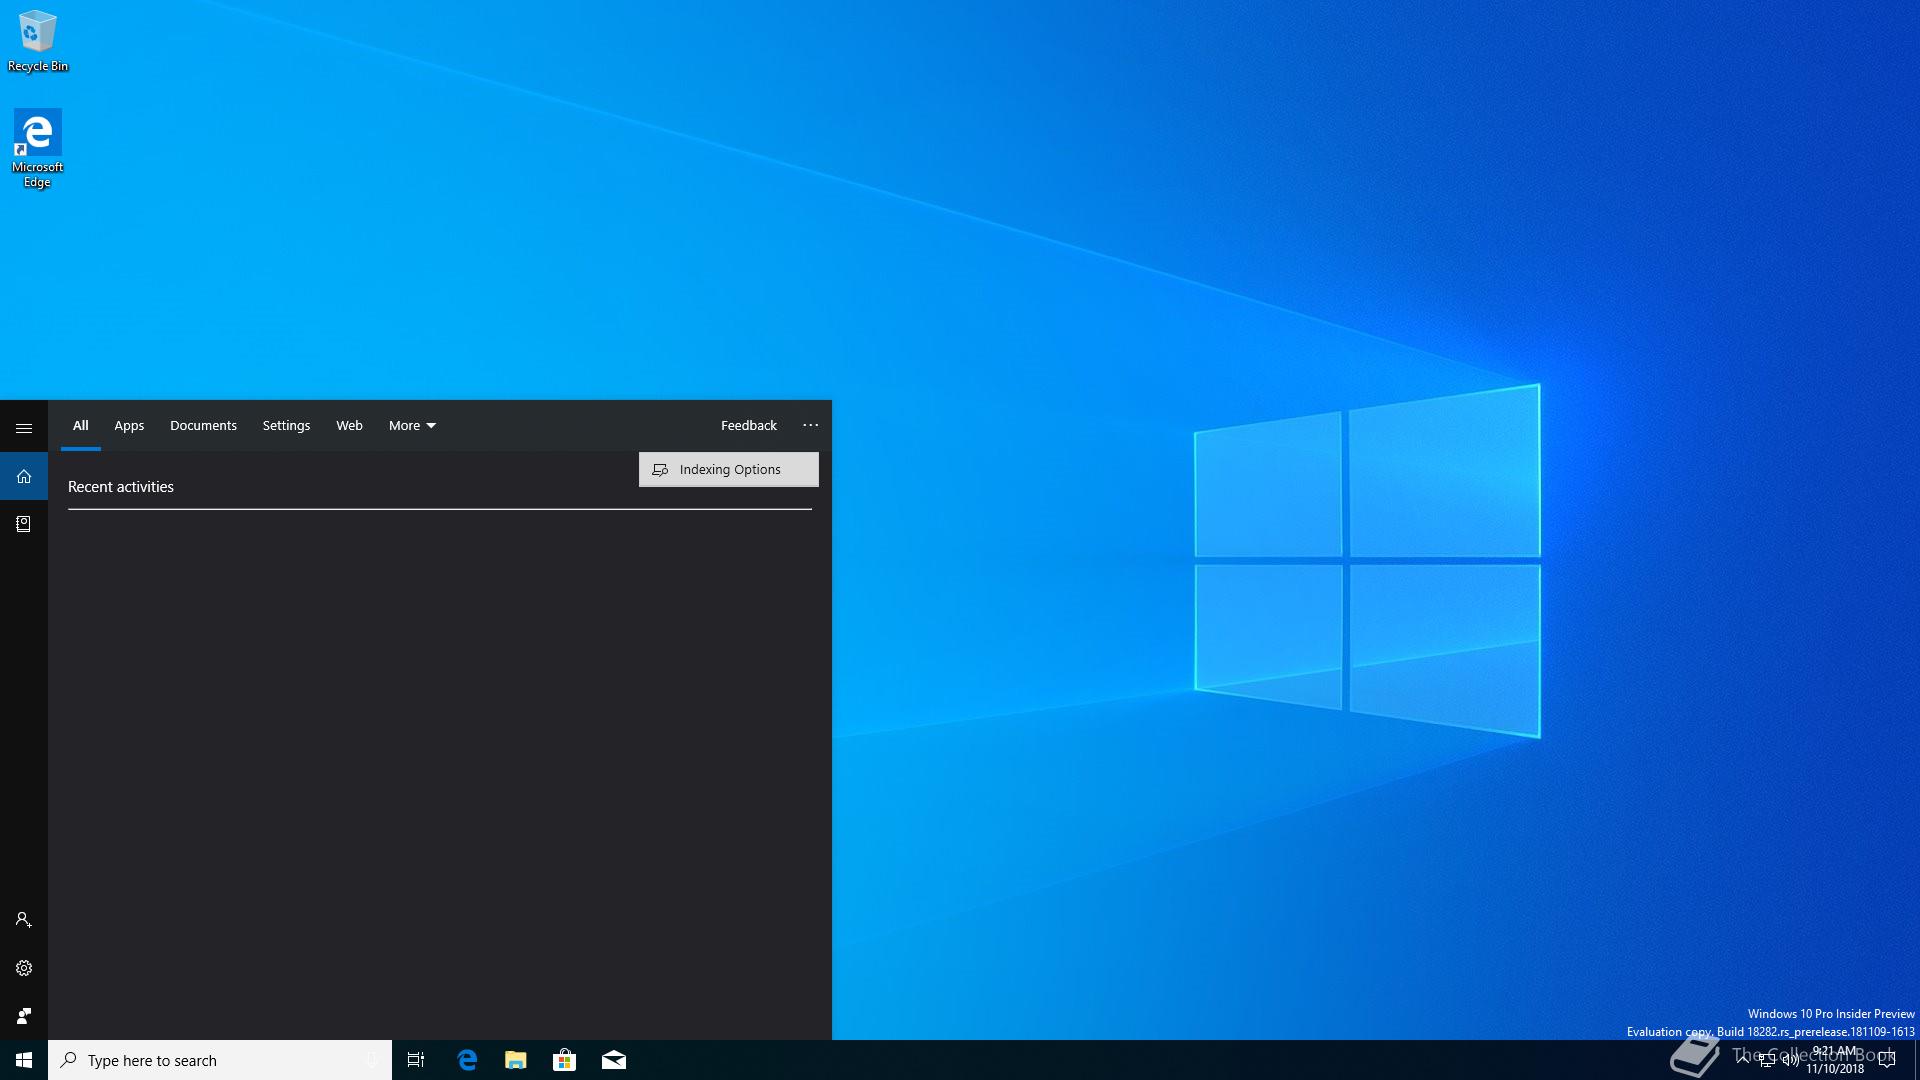Image resolution: width=1920 pixels, height=1080 pixels.
Task: Select the Settings search filter tab
Action: (286, 425)
